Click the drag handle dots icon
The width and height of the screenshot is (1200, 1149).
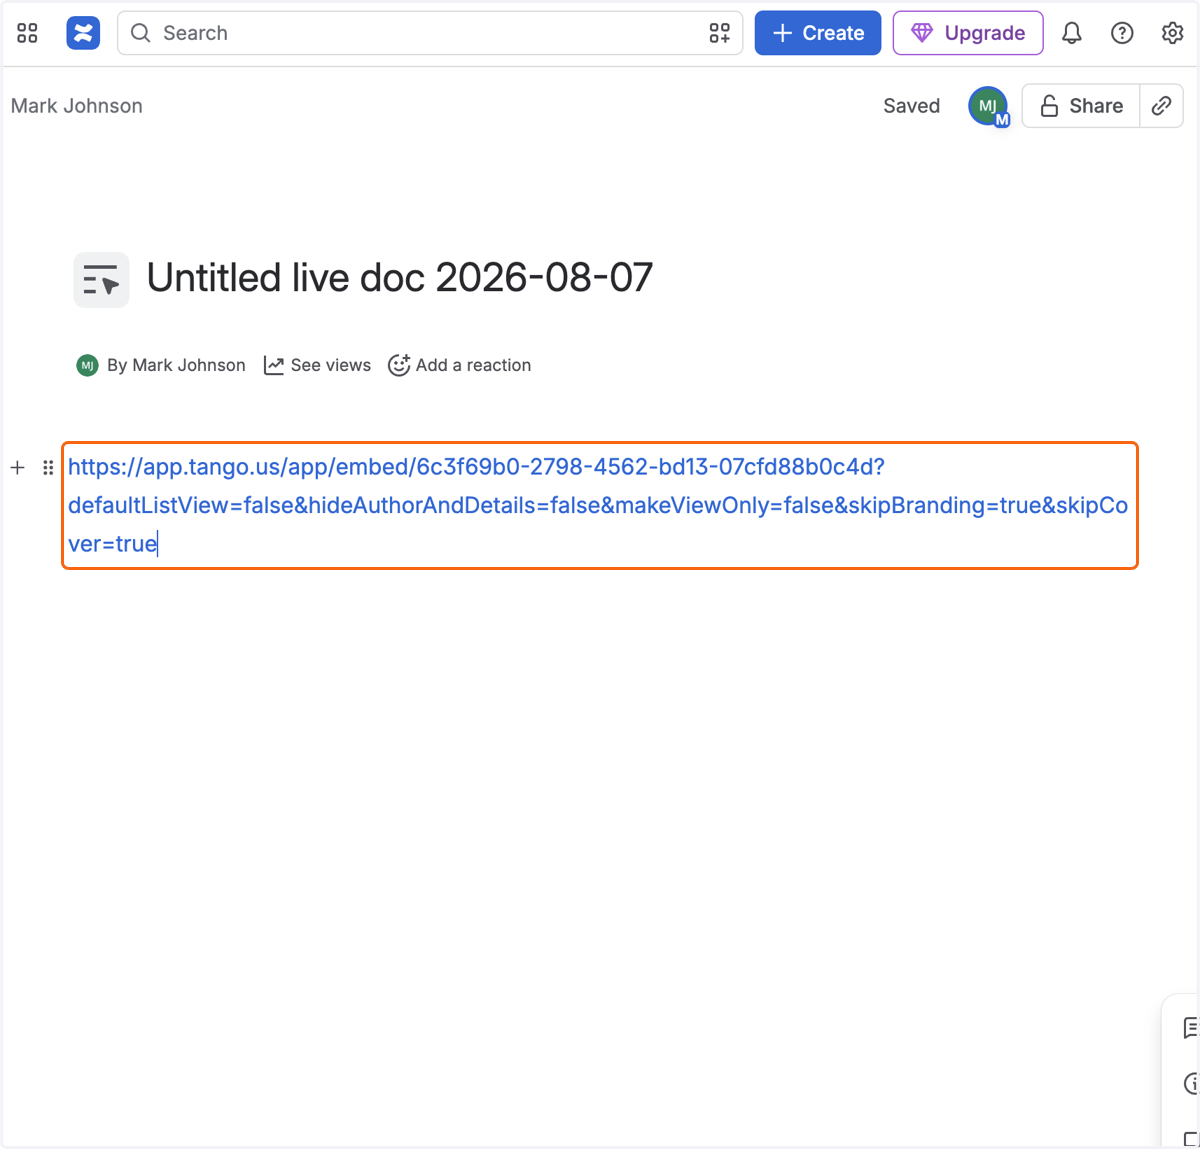coord(48,467)
